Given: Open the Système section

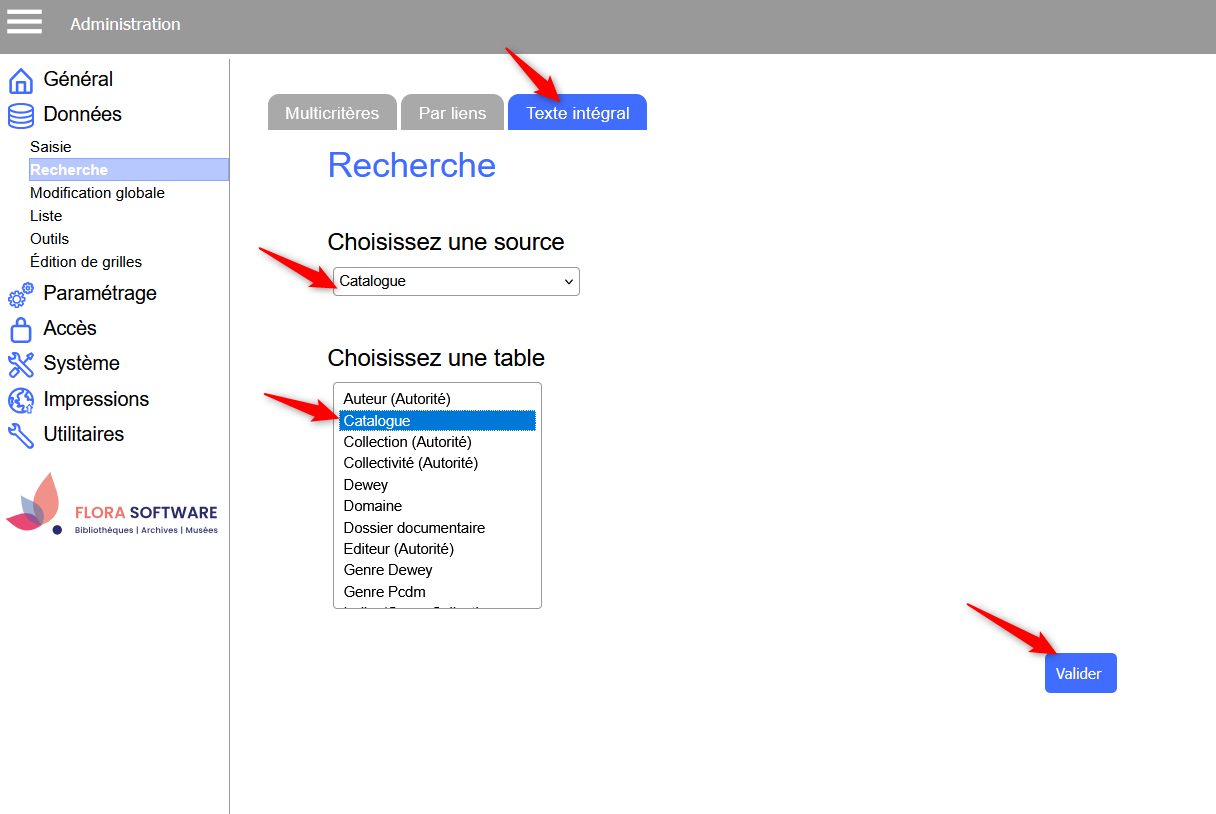Looking at the screenshot, I should [x=81, y=363].
